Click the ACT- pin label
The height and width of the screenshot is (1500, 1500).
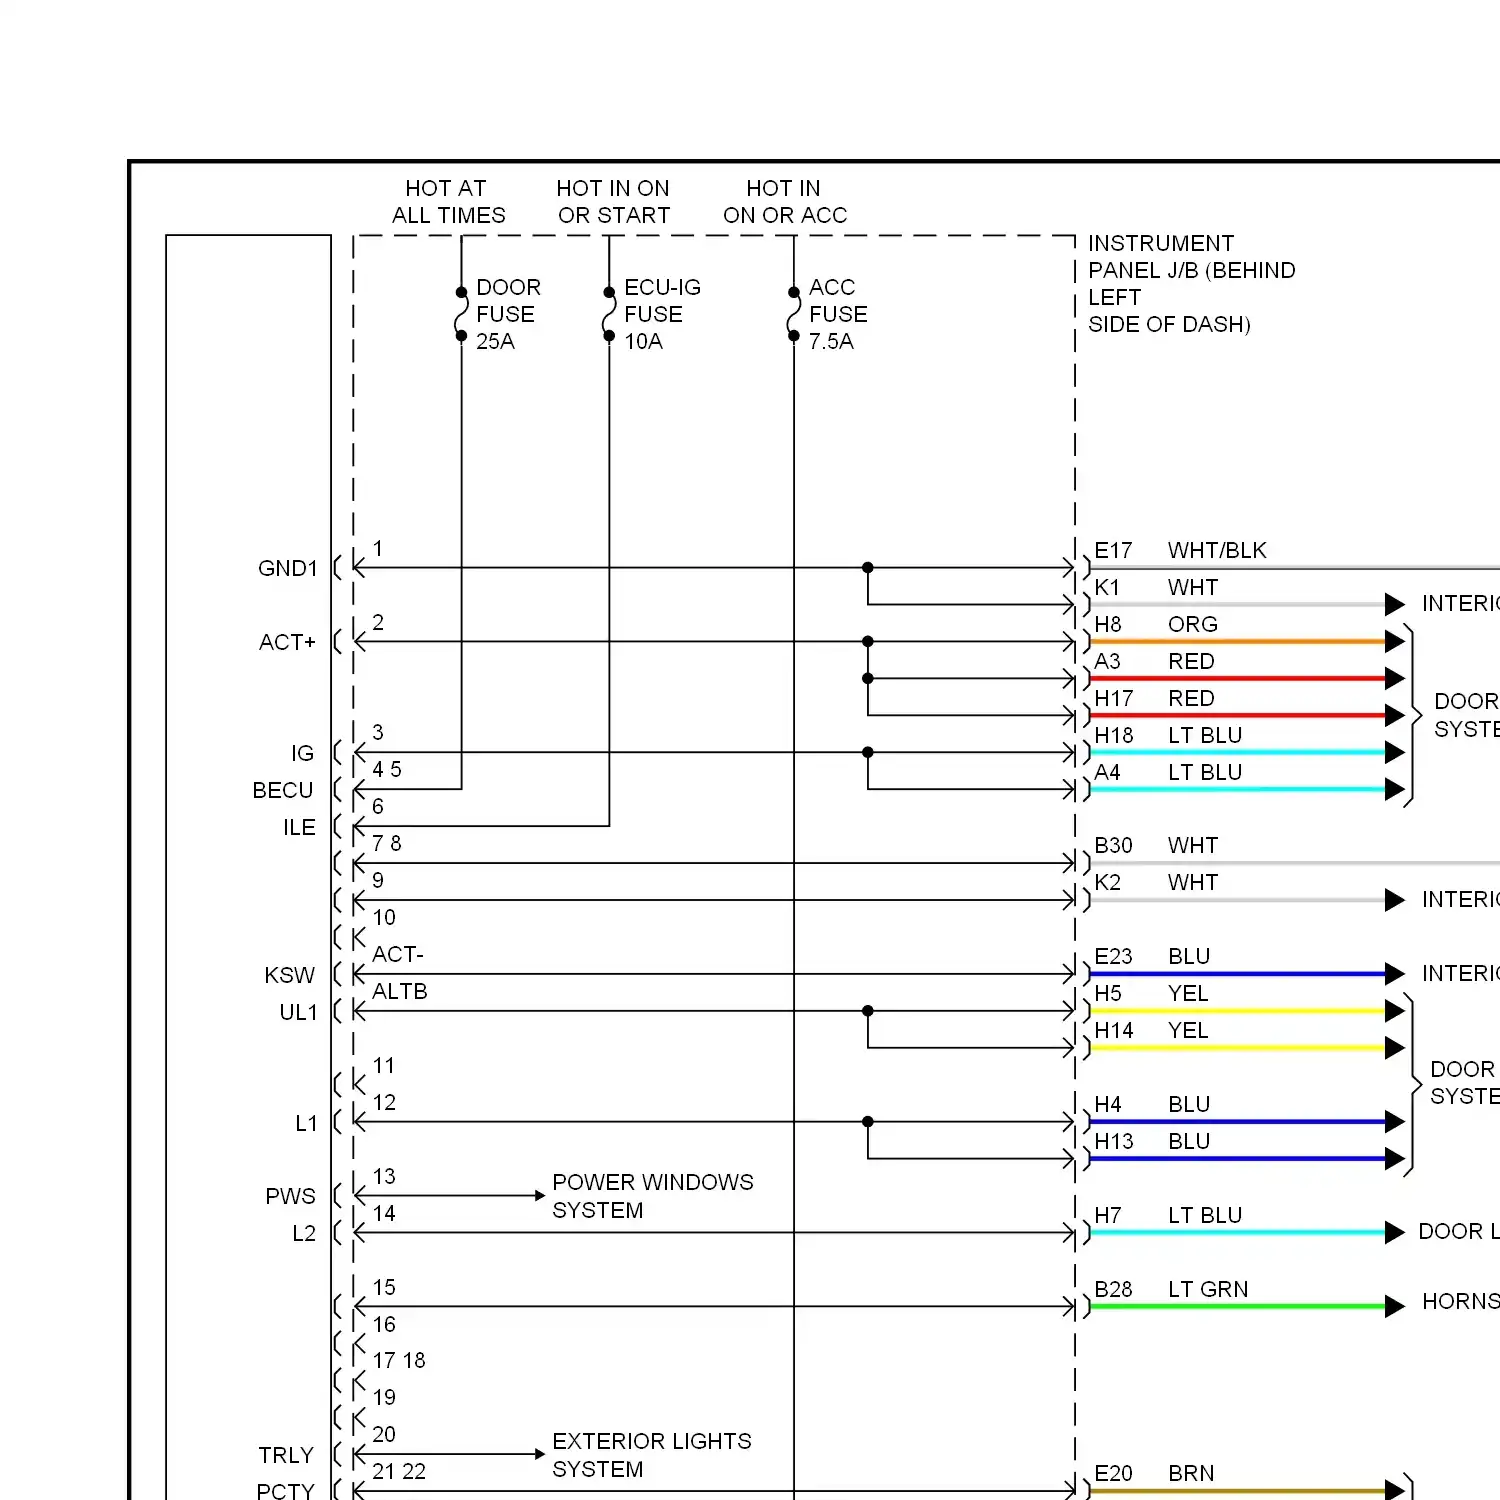(x=398, y=954)
